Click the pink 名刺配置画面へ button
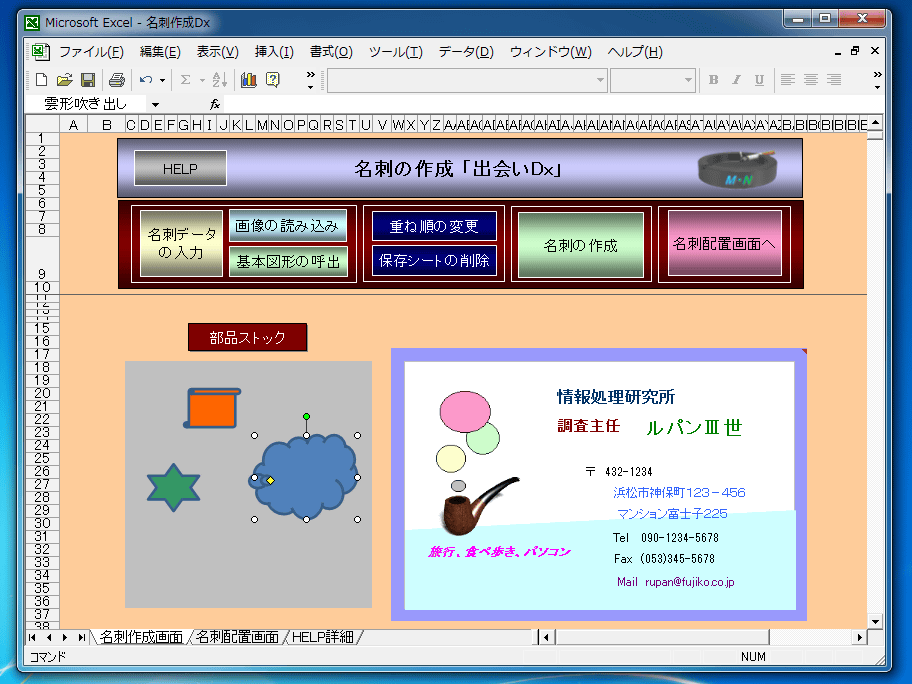Screen dimensions: 912x684 [x=724, y=243]
